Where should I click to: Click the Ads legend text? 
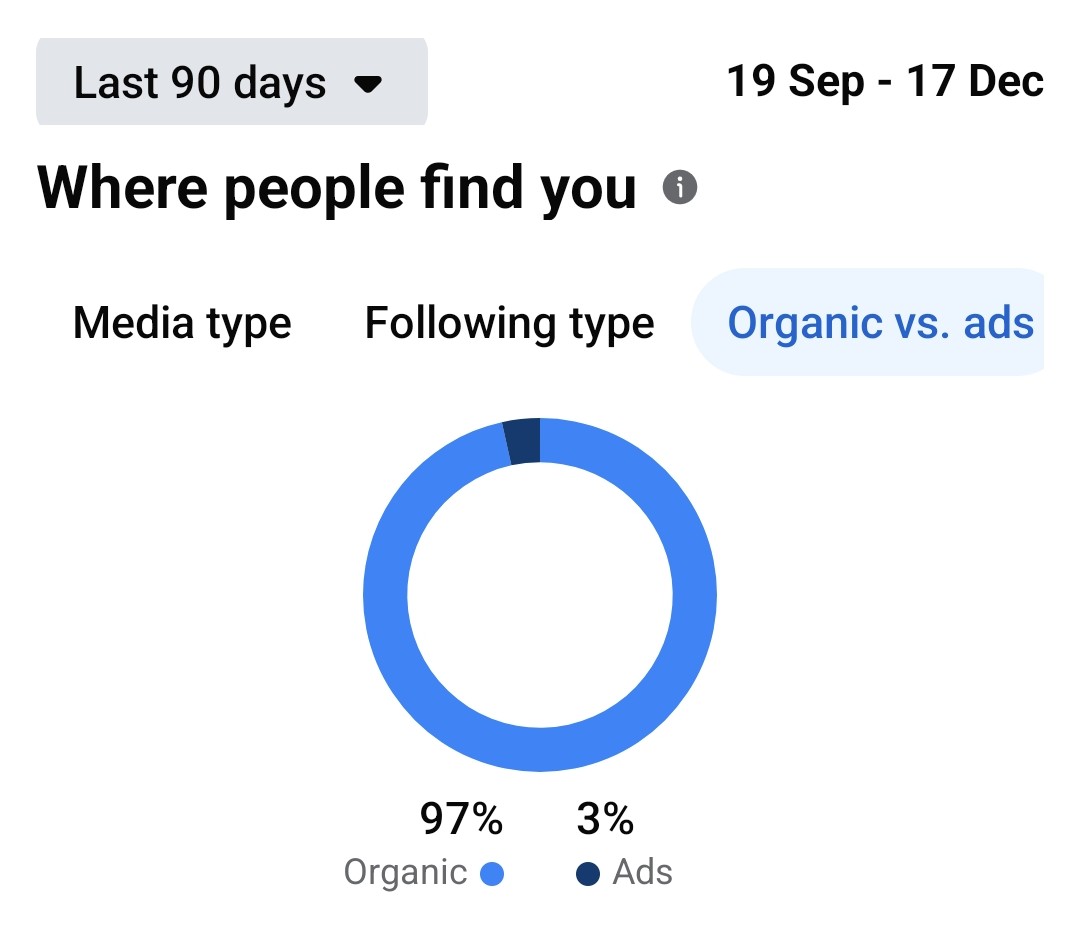(642, 872)
